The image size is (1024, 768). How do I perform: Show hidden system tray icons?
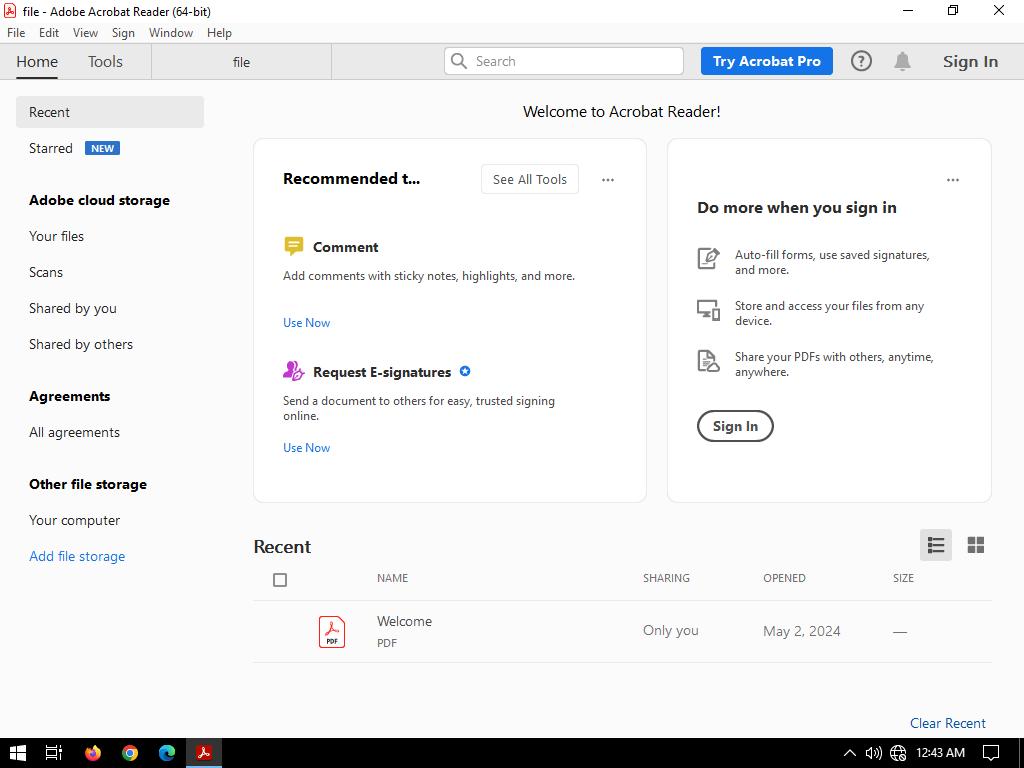(849, 753)
